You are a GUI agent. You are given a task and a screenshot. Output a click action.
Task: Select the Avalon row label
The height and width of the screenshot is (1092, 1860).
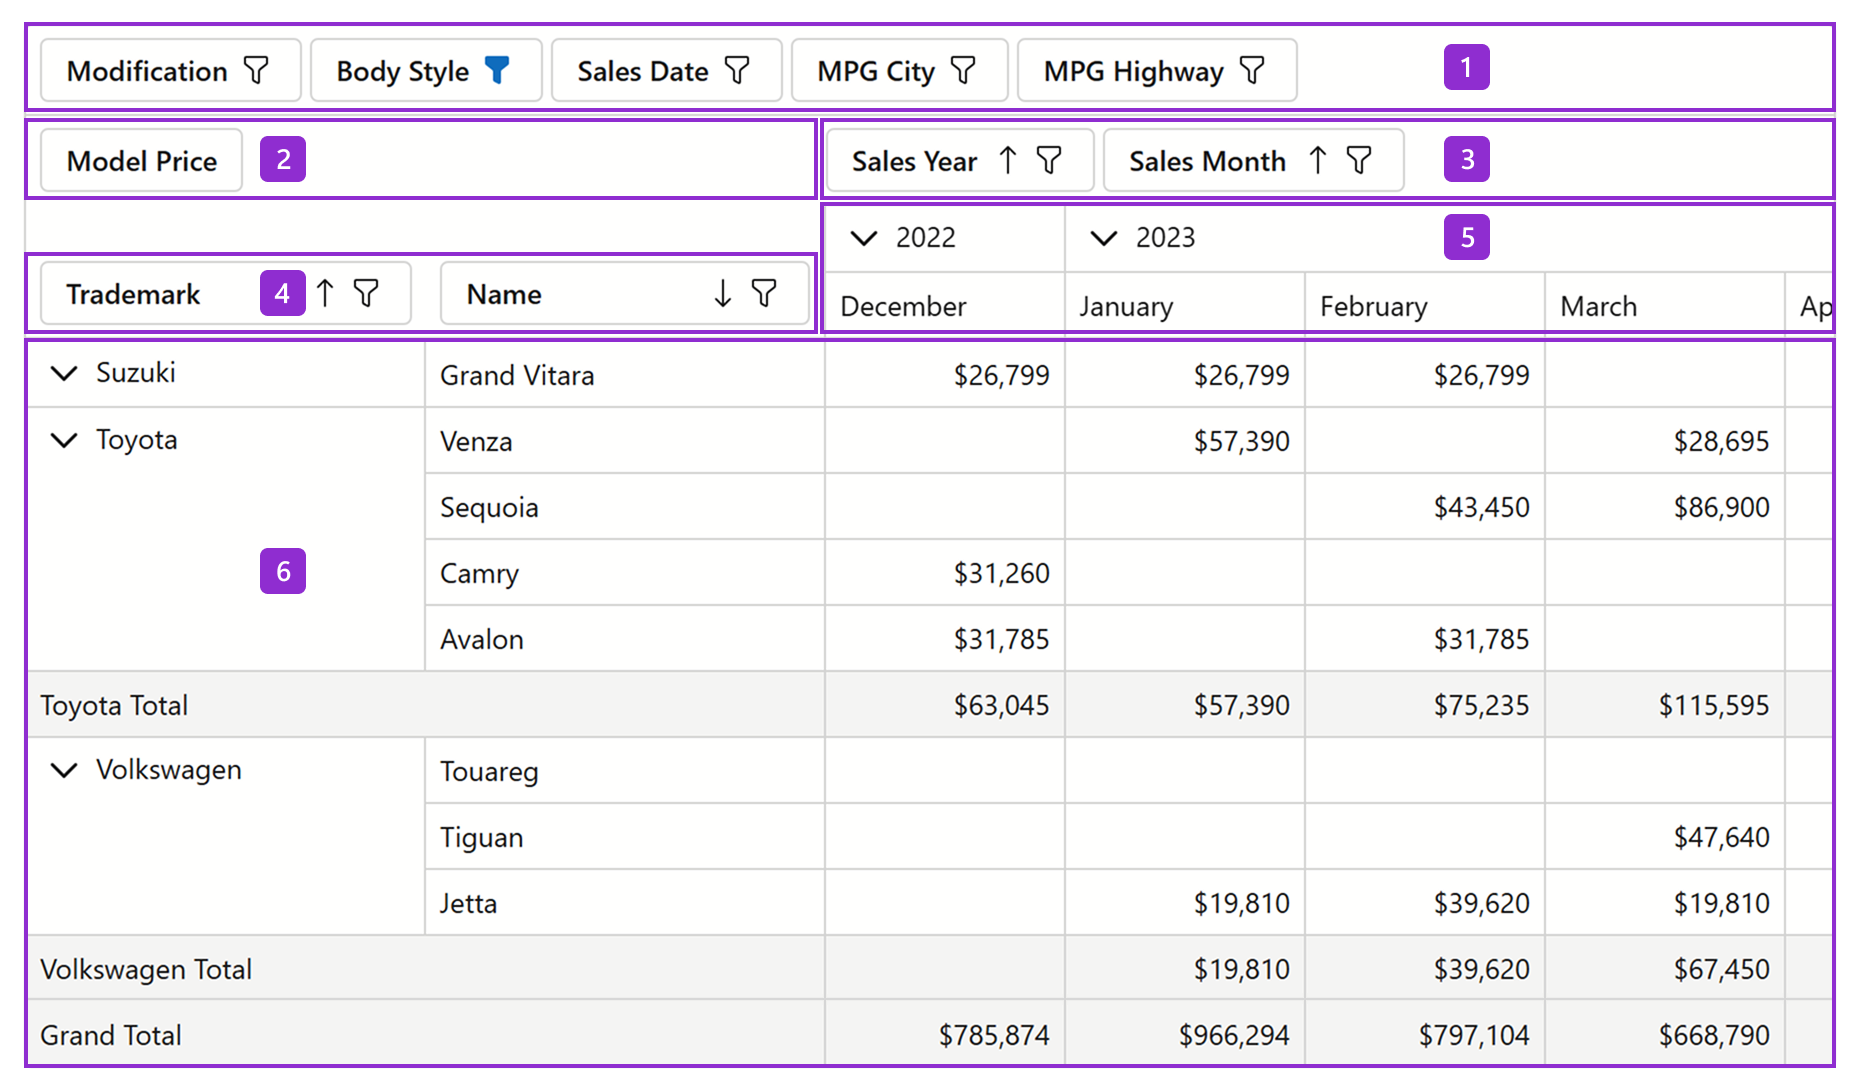pyautogui.click(x=482, y=639)
